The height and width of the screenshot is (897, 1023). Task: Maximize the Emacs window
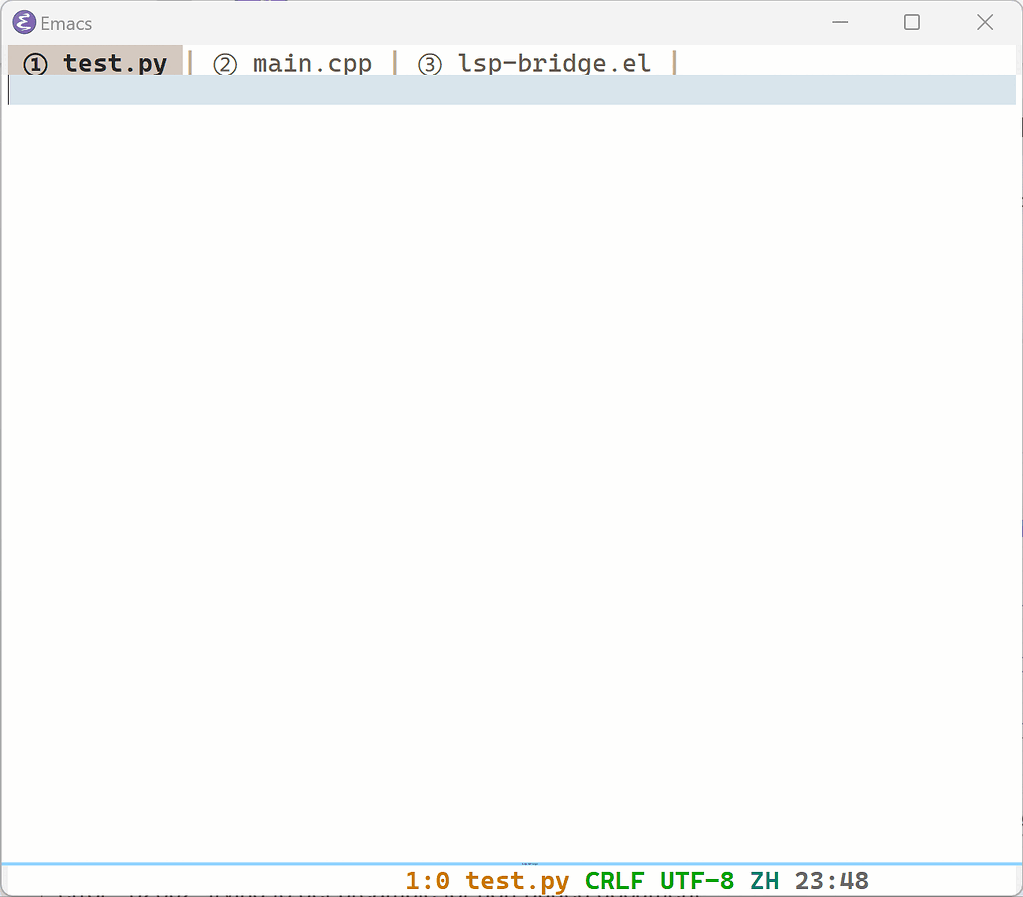pos(912,22)
